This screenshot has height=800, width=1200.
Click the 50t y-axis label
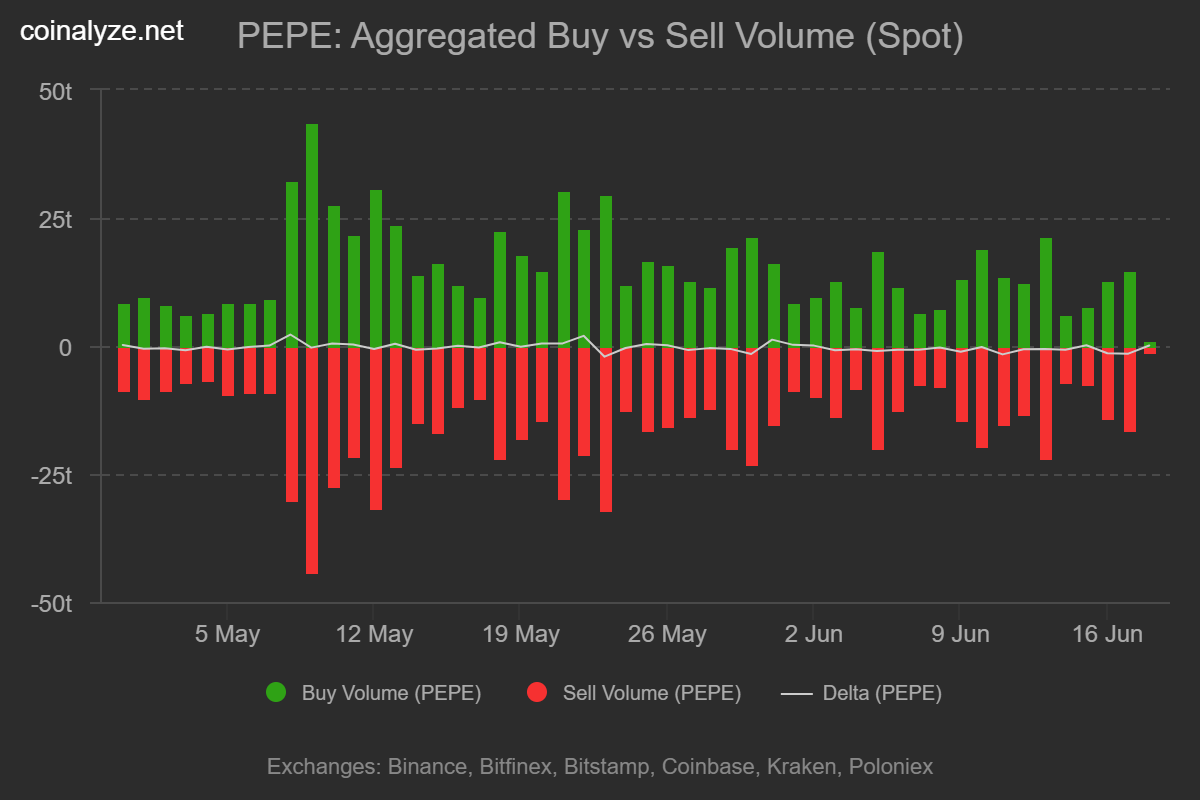pos(56,91)
